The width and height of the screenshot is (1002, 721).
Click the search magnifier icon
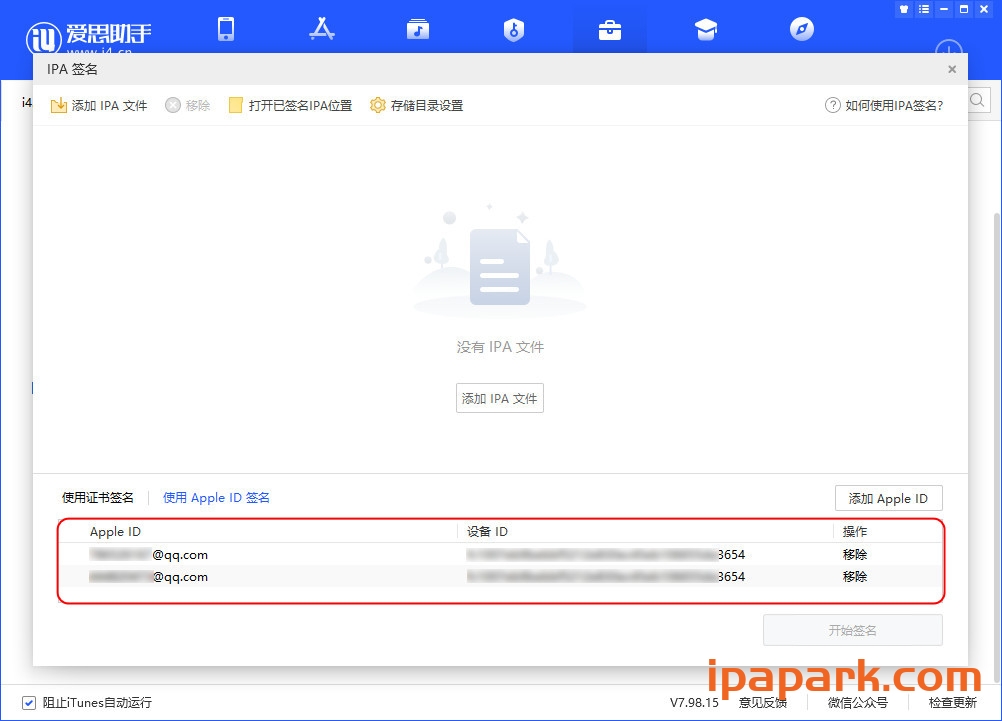[x=977, y=100]
